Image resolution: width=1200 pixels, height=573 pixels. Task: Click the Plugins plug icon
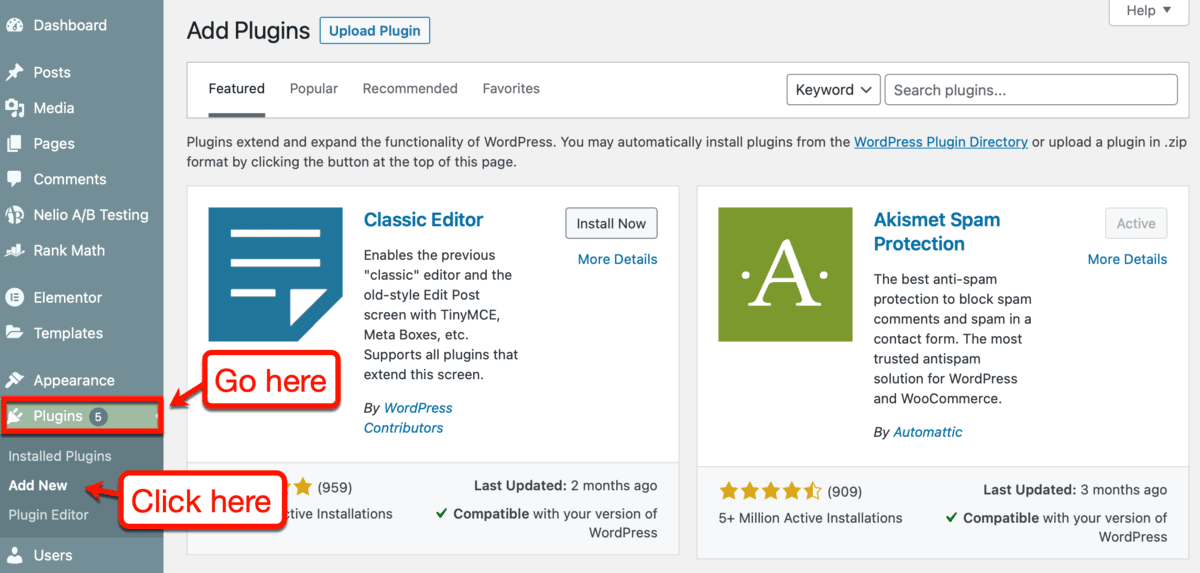point(16,416)
